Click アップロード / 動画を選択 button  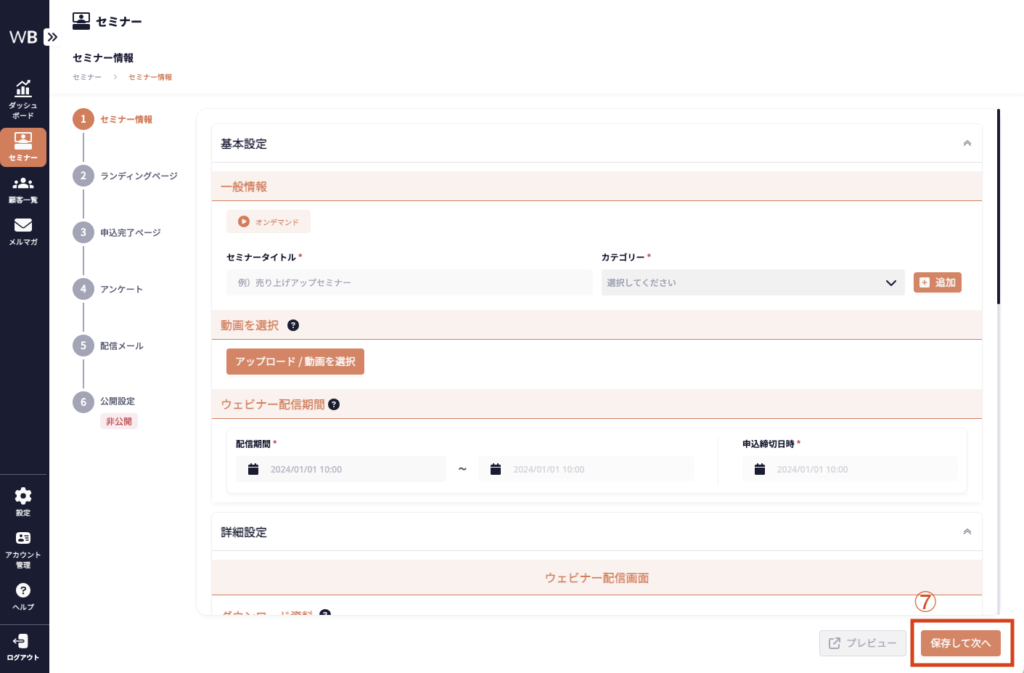(x=295, y=361)
